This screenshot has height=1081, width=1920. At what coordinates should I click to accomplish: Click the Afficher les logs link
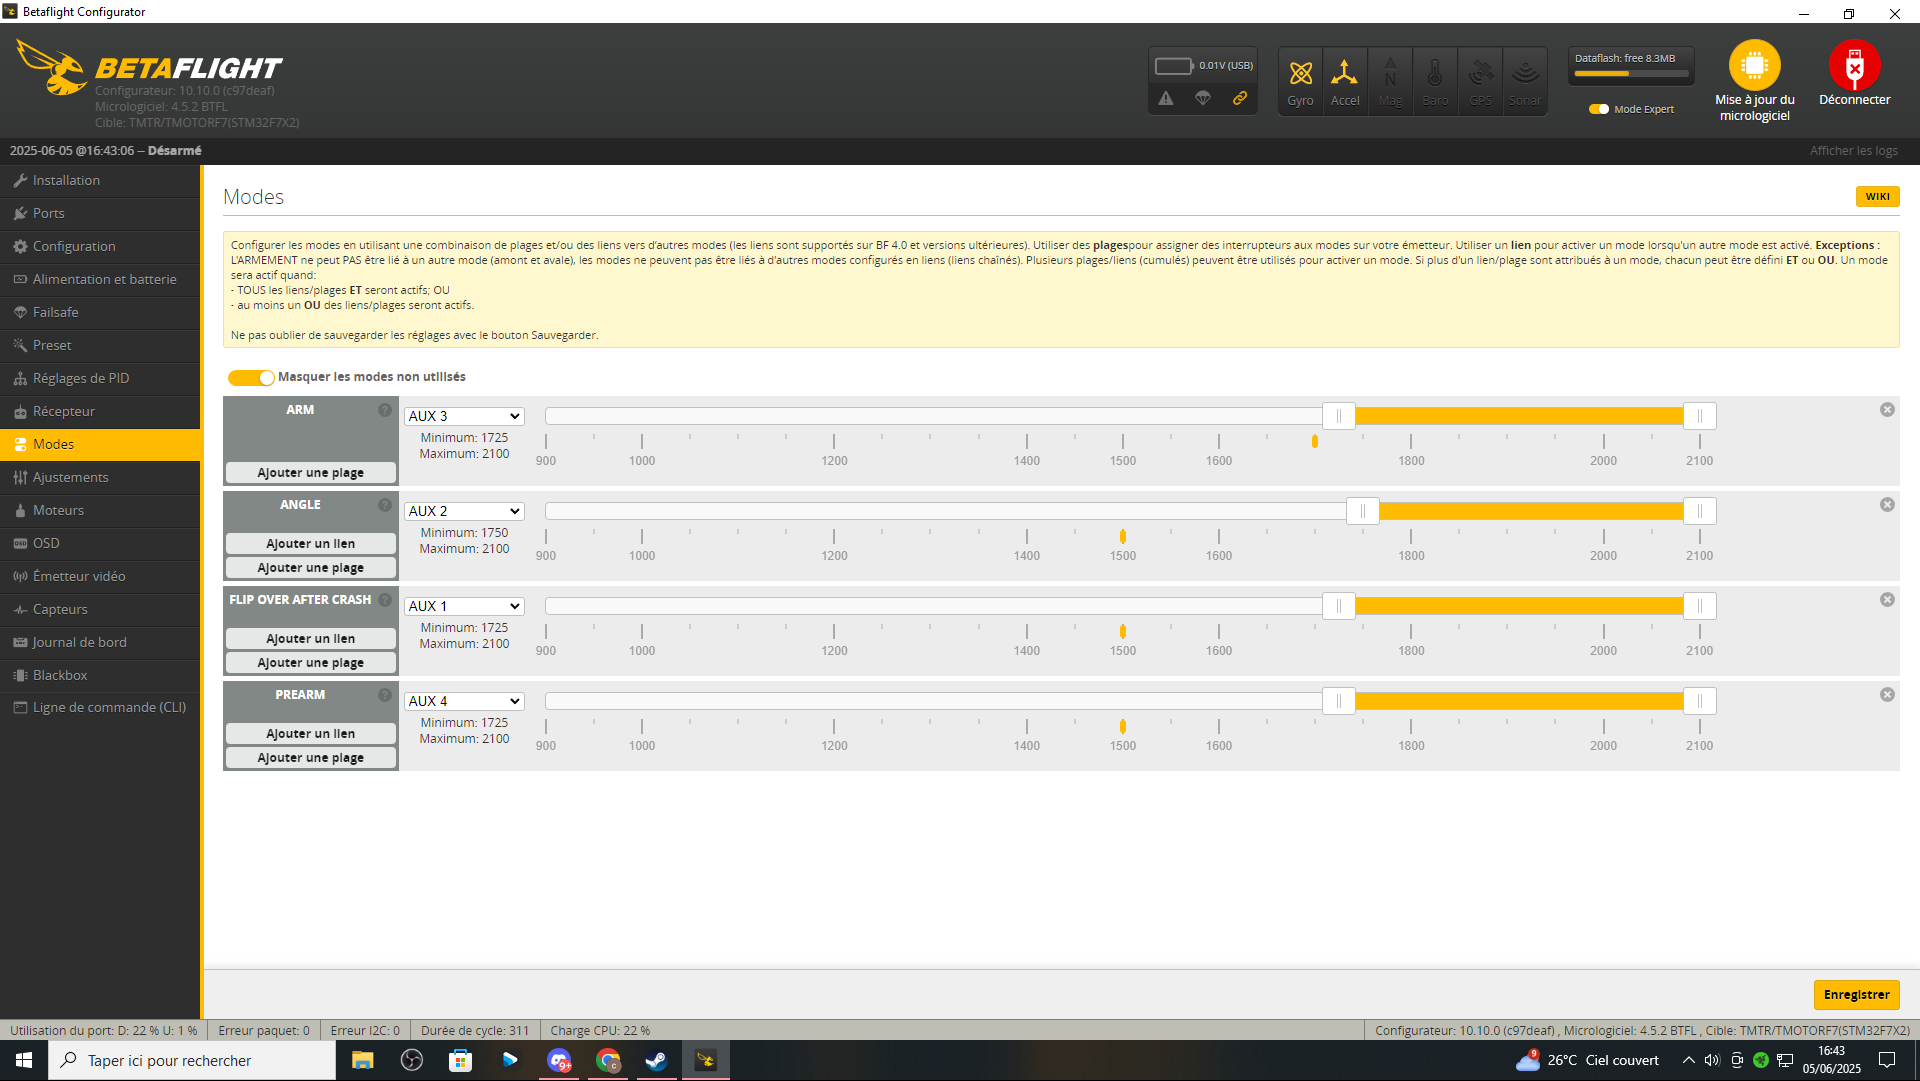tap(1853, 150)
